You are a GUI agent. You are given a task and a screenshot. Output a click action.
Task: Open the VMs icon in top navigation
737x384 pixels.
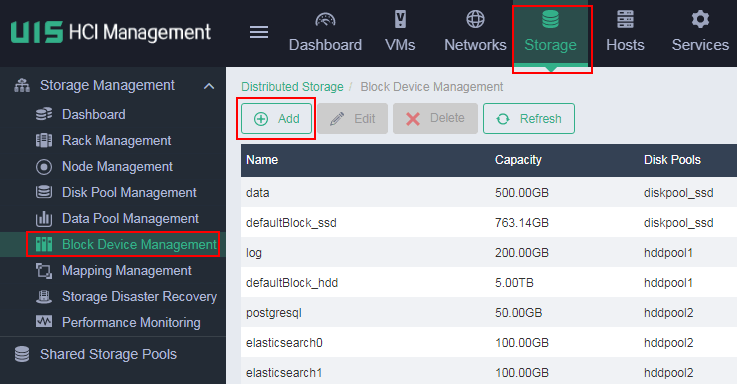400,19
